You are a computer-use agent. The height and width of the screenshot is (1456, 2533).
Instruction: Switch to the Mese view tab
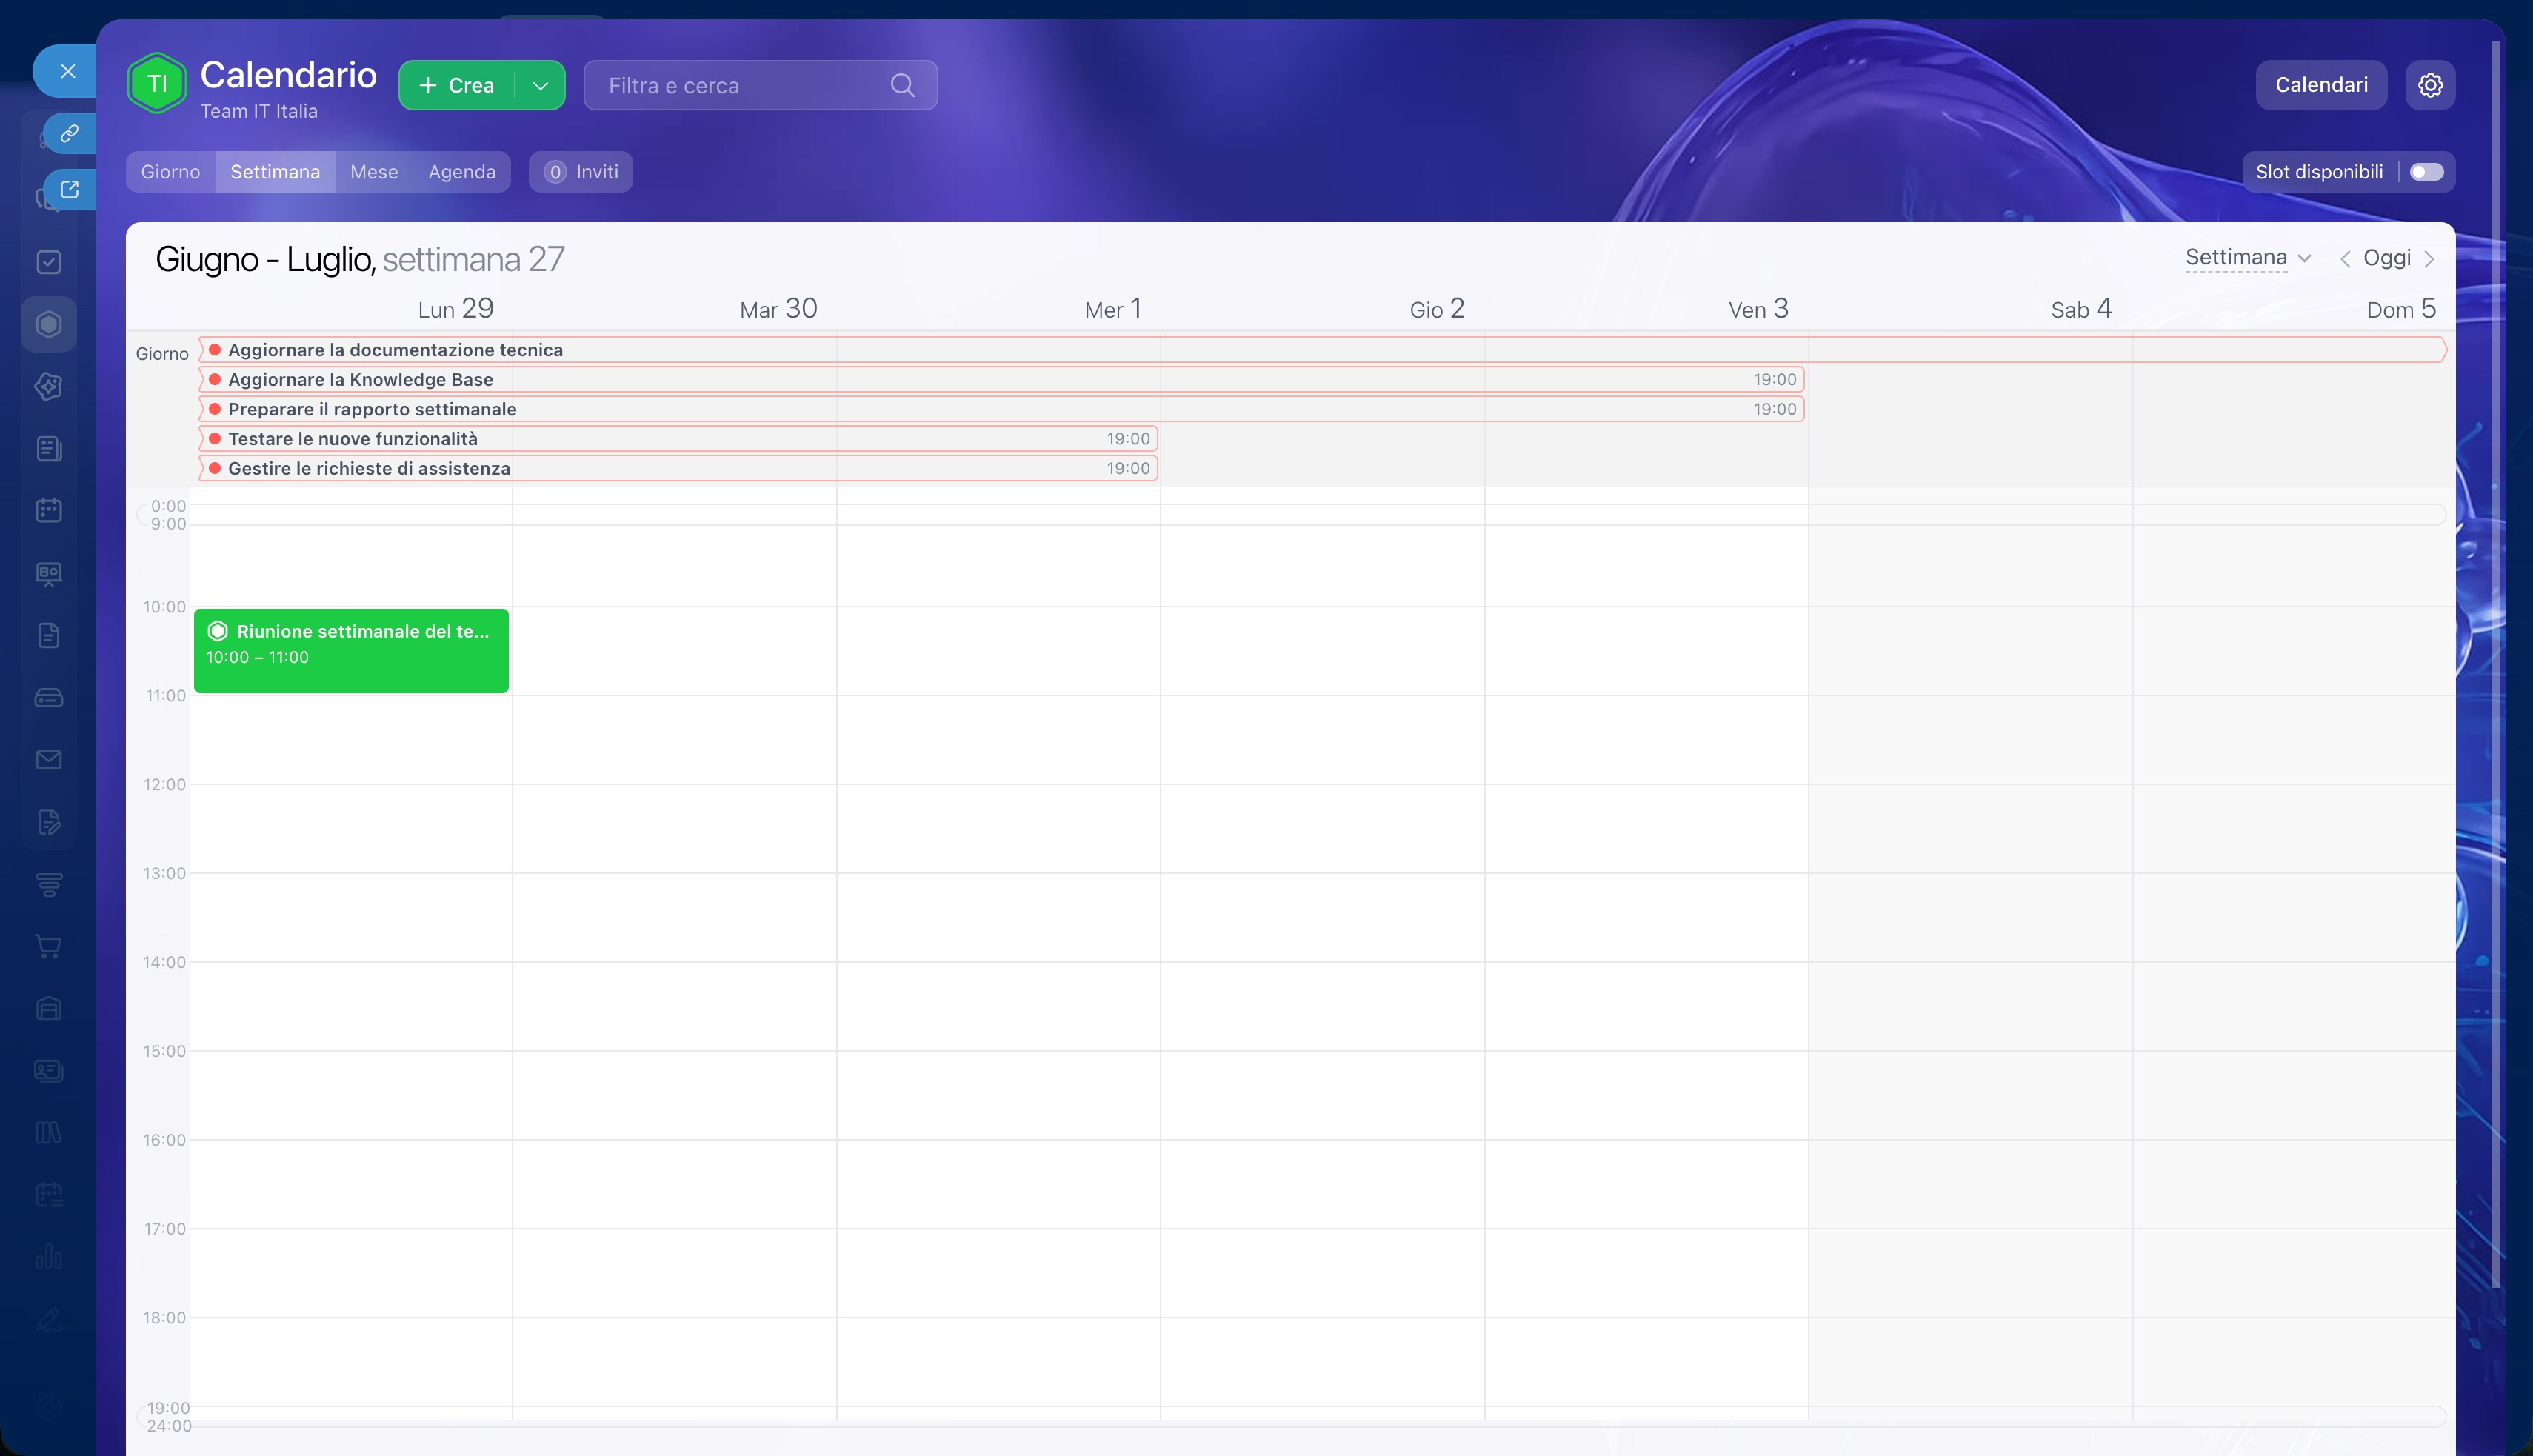click(374, 172)
